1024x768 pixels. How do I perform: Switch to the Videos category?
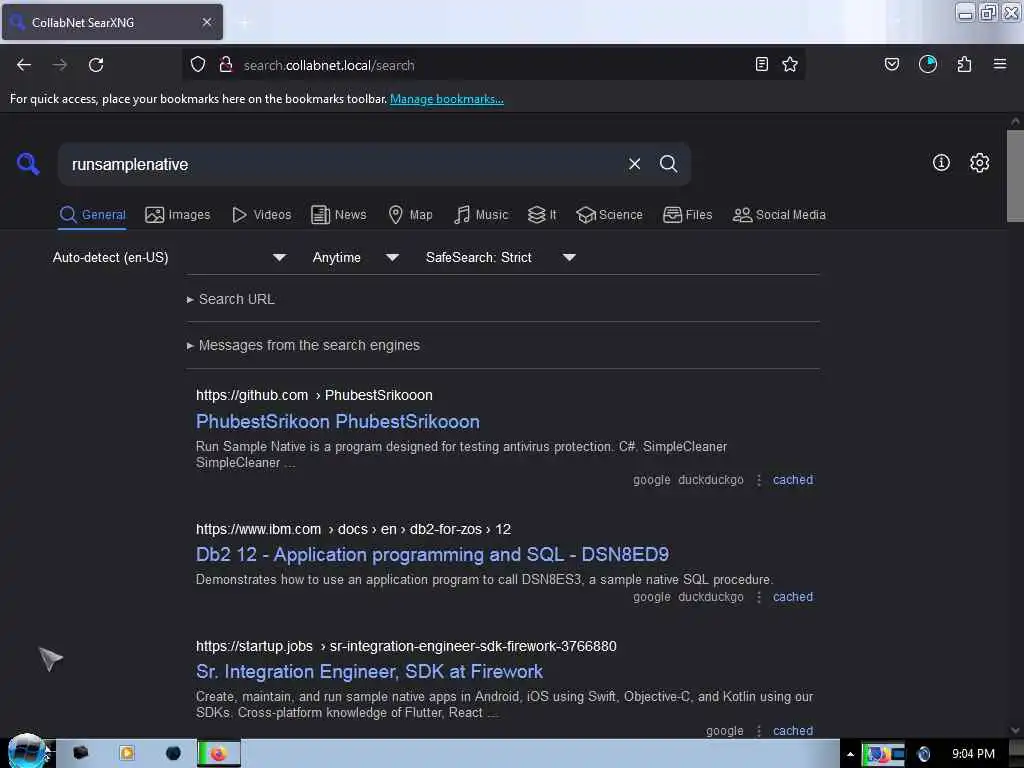point(261,215)
